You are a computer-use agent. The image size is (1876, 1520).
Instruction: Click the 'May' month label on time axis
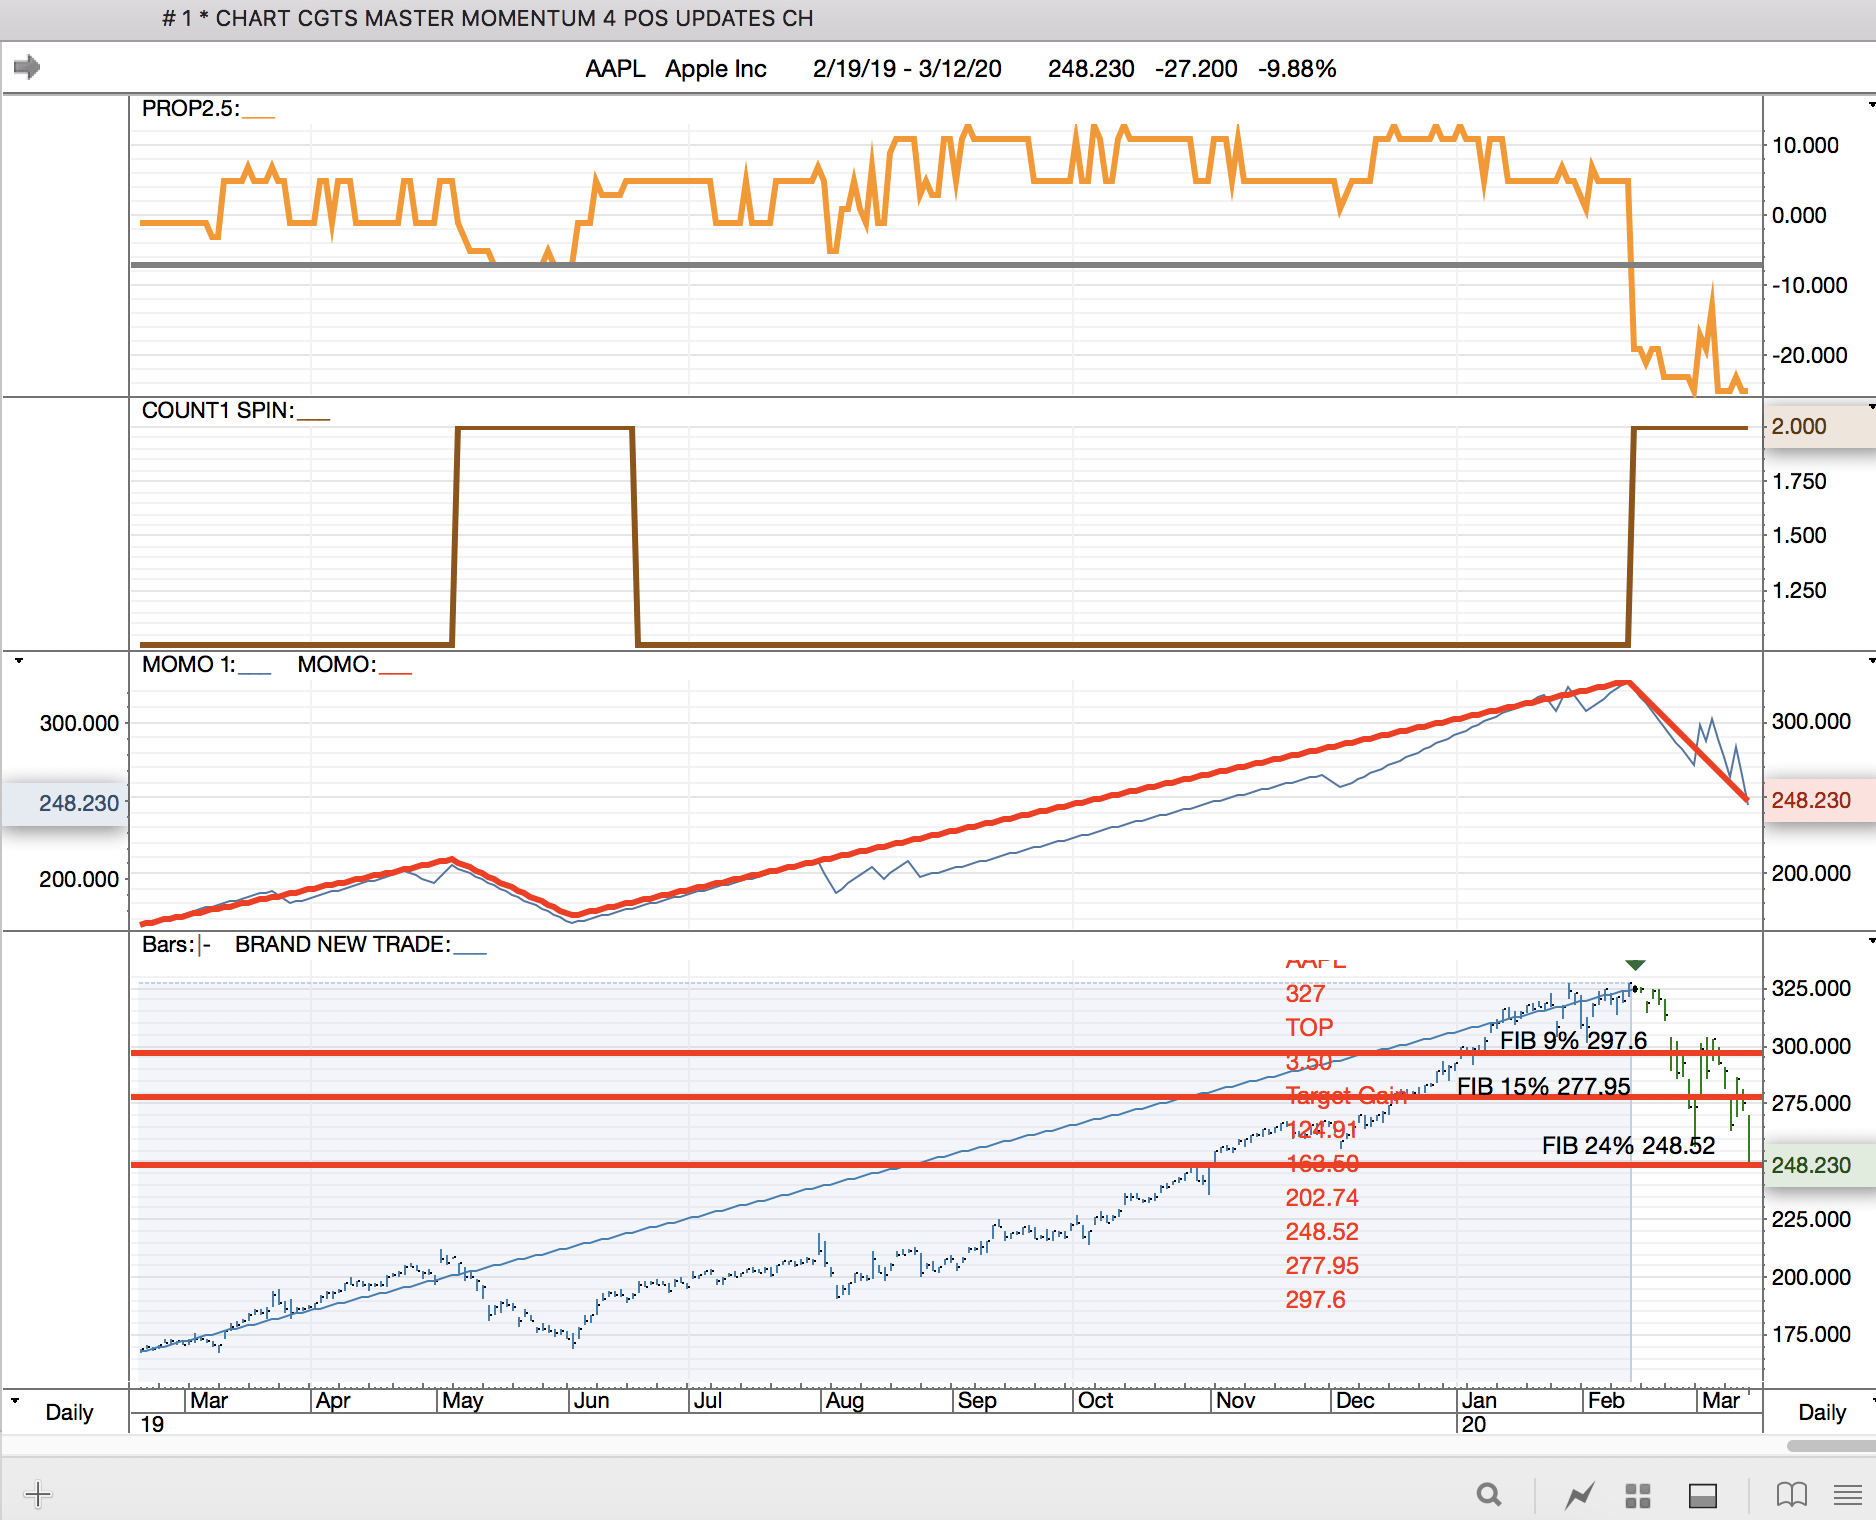[x=463, y=1400]
